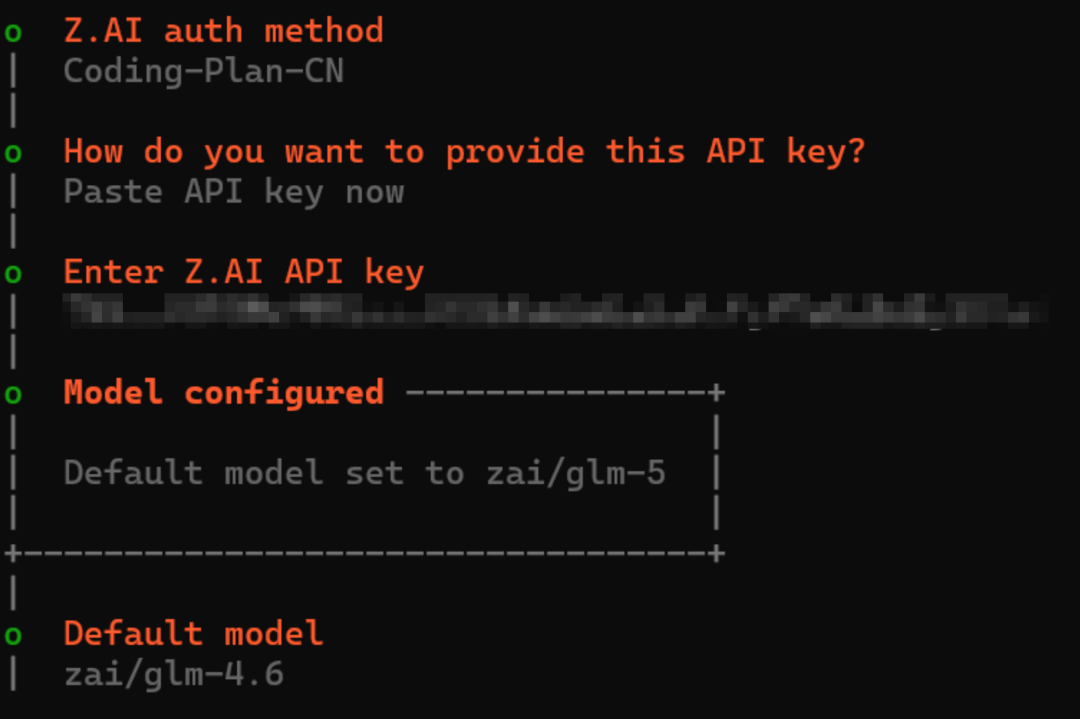
Task: Select the Z.AI auth method heading
Action: [x=223, y=31]
